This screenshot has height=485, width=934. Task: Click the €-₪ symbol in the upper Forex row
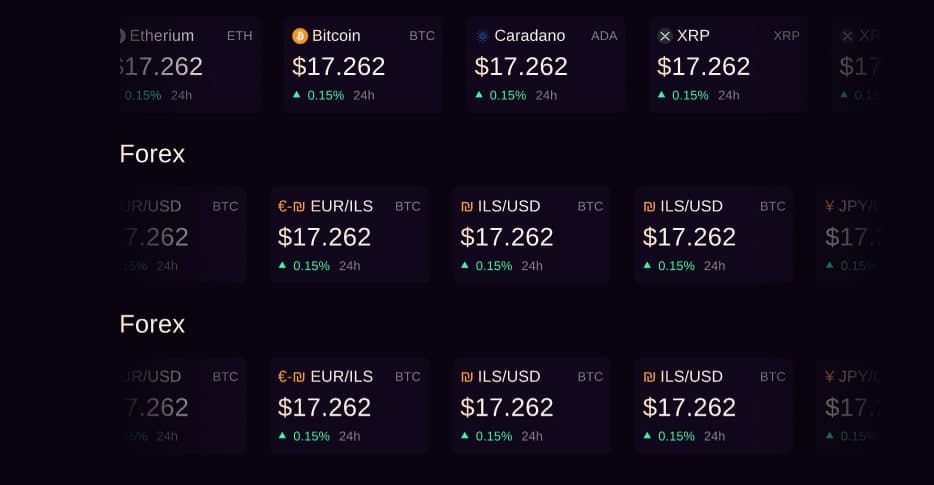pyautogui.click(x=291, y=207)
